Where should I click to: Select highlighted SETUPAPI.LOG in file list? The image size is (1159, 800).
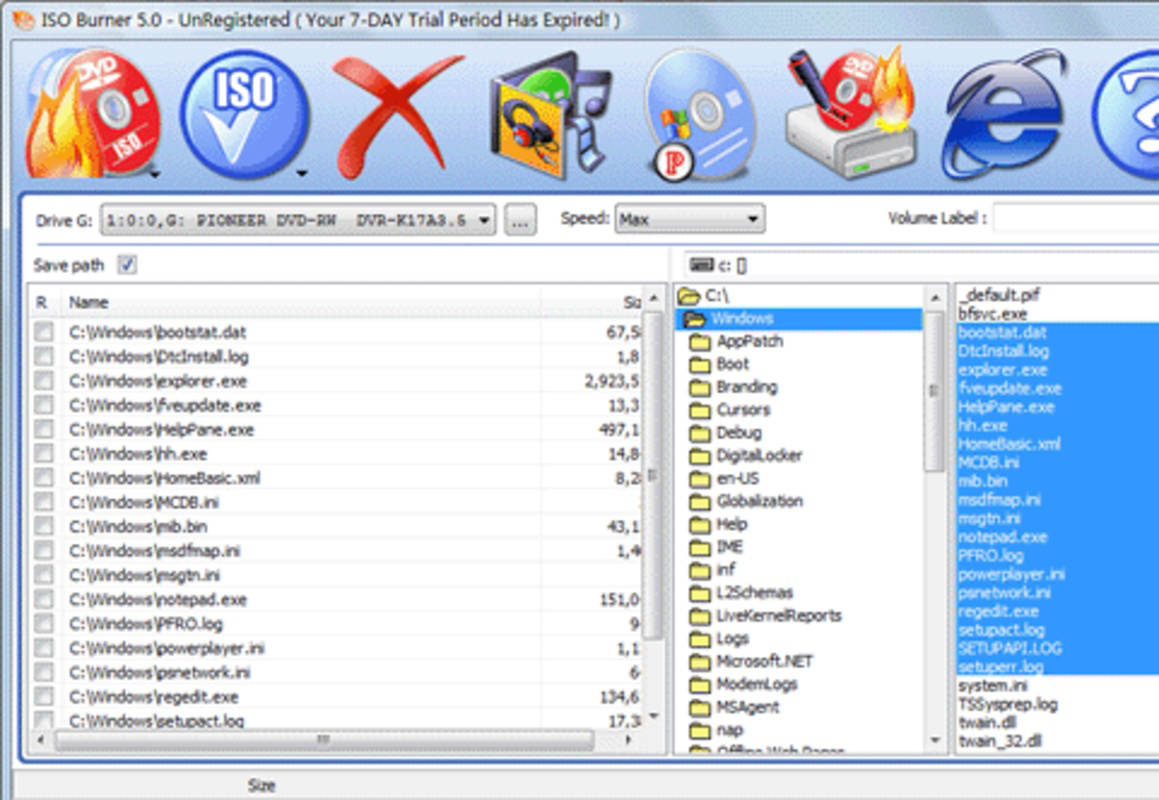(x=1010, y=648)
